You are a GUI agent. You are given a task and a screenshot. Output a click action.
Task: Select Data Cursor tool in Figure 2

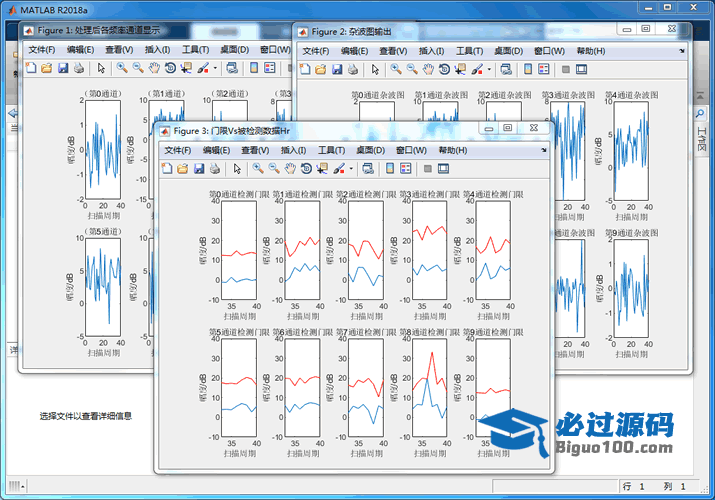(x=460, y=69)
